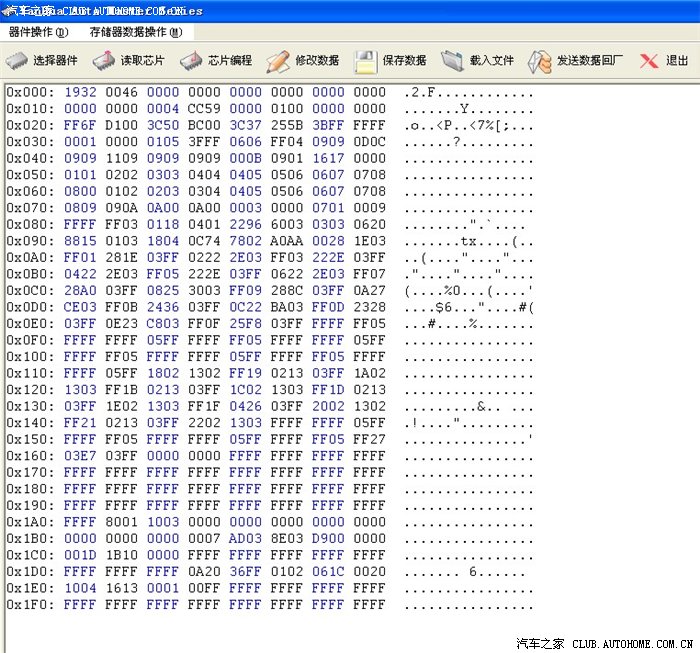The width and height of the screenshot is (700, 653).
Task: Click the 发送数据回厂 (send data) icon
Action: pyautogui.click(x=539, y=61)
